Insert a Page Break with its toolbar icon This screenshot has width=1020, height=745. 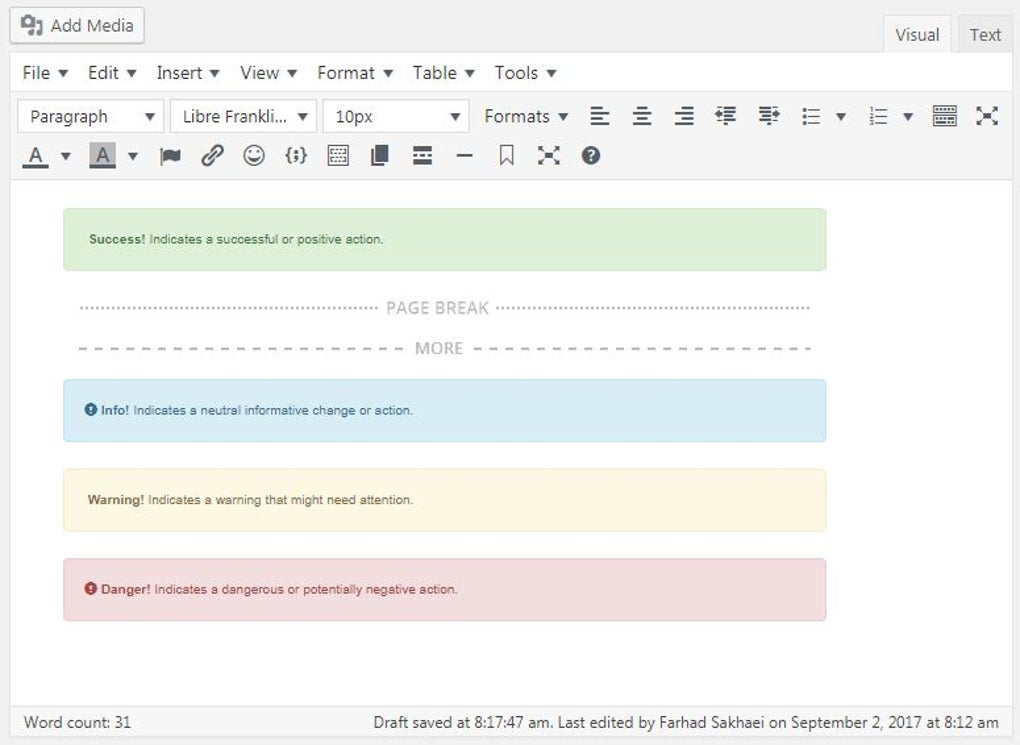(x=379, y=155)
